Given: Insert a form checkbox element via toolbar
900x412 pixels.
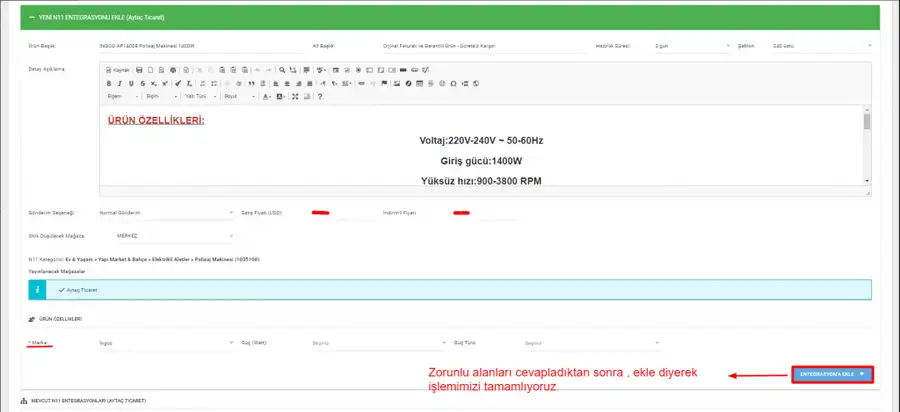Looking at the screenshot, I should coord(347,70).
